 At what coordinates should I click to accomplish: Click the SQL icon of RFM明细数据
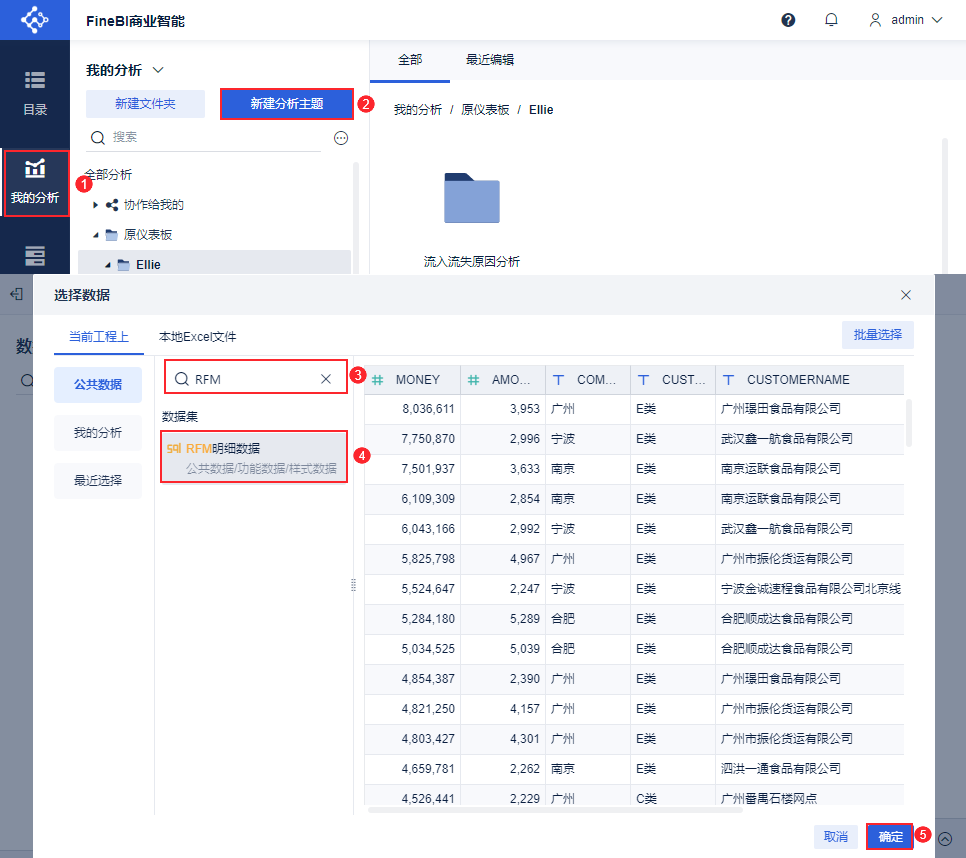pyautogui.click(x=174, y=448)
